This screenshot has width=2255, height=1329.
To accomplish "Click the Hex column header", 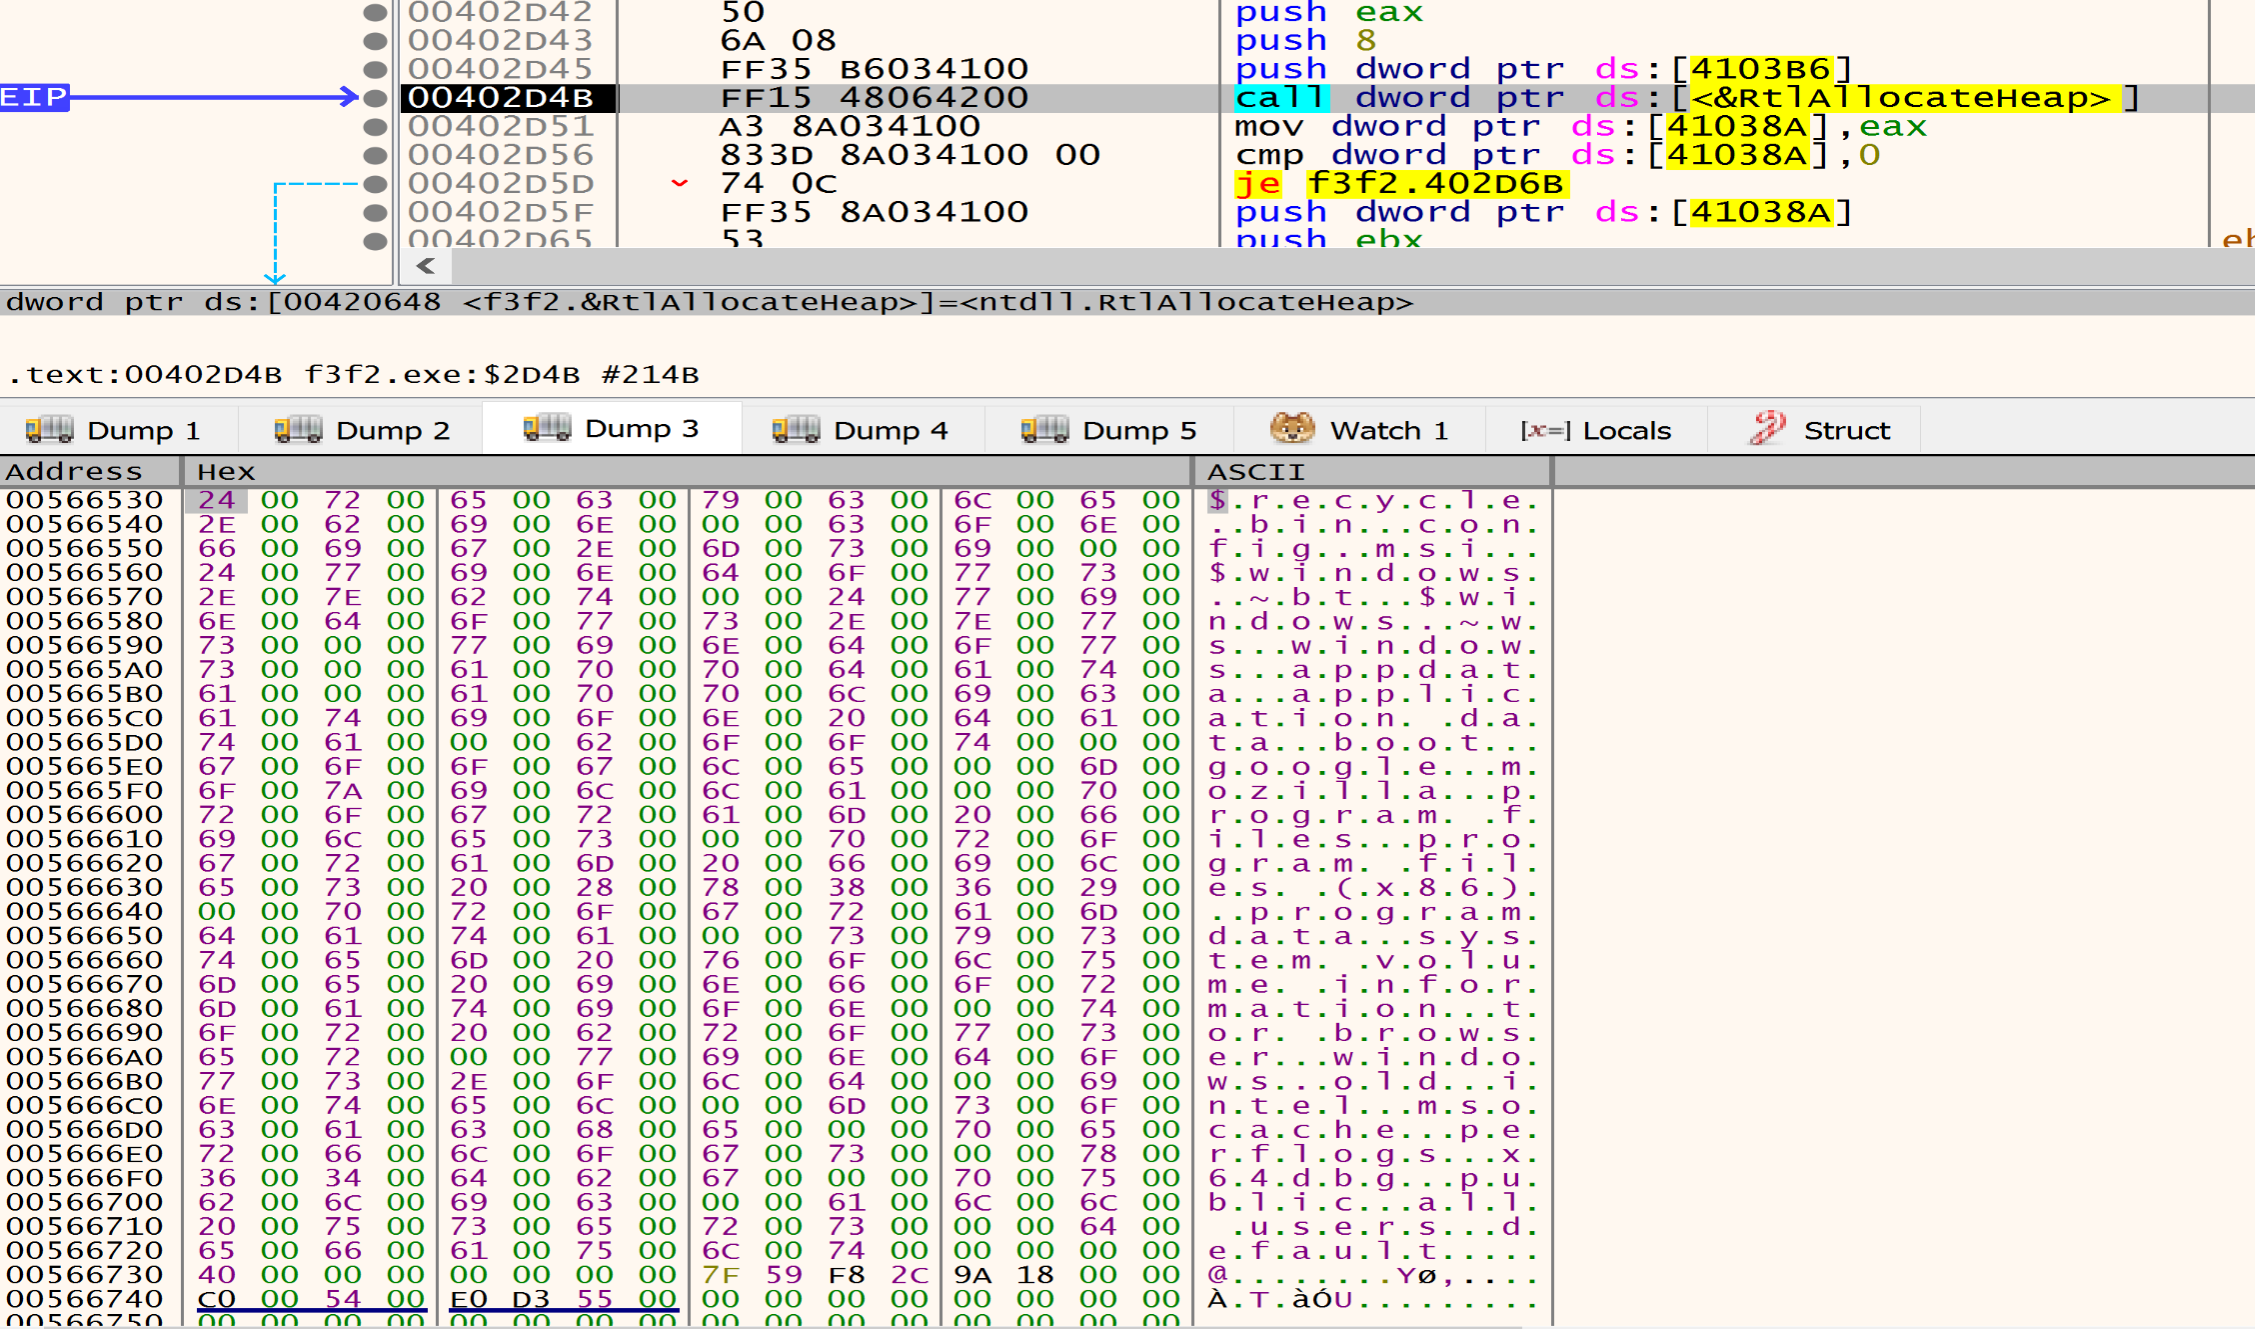I will tap(226, 471).
